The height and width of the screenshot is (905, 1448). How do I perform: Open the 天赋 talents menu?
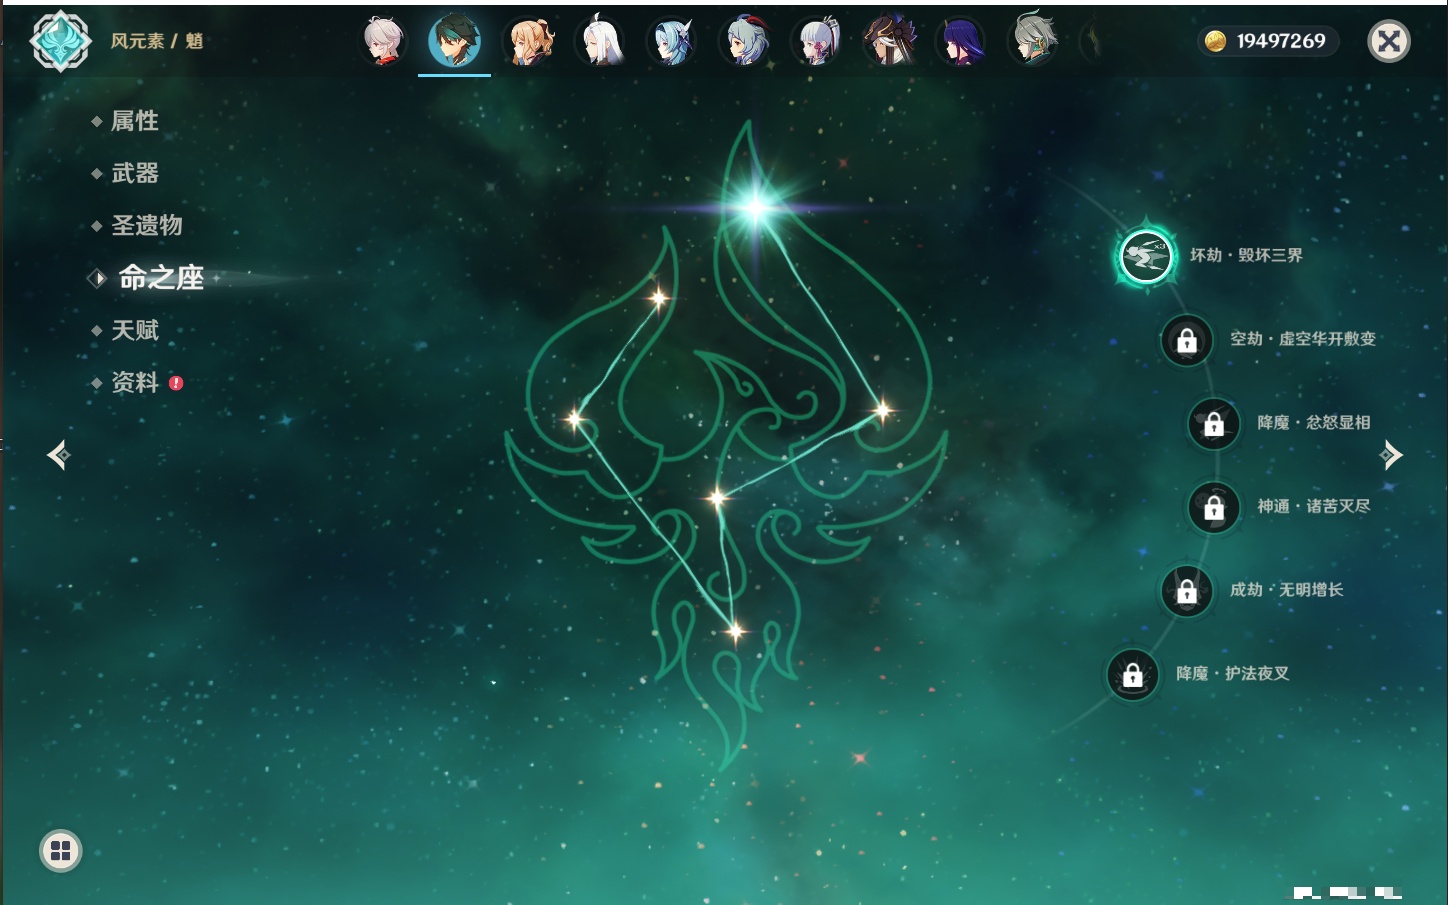click(134, 330)
